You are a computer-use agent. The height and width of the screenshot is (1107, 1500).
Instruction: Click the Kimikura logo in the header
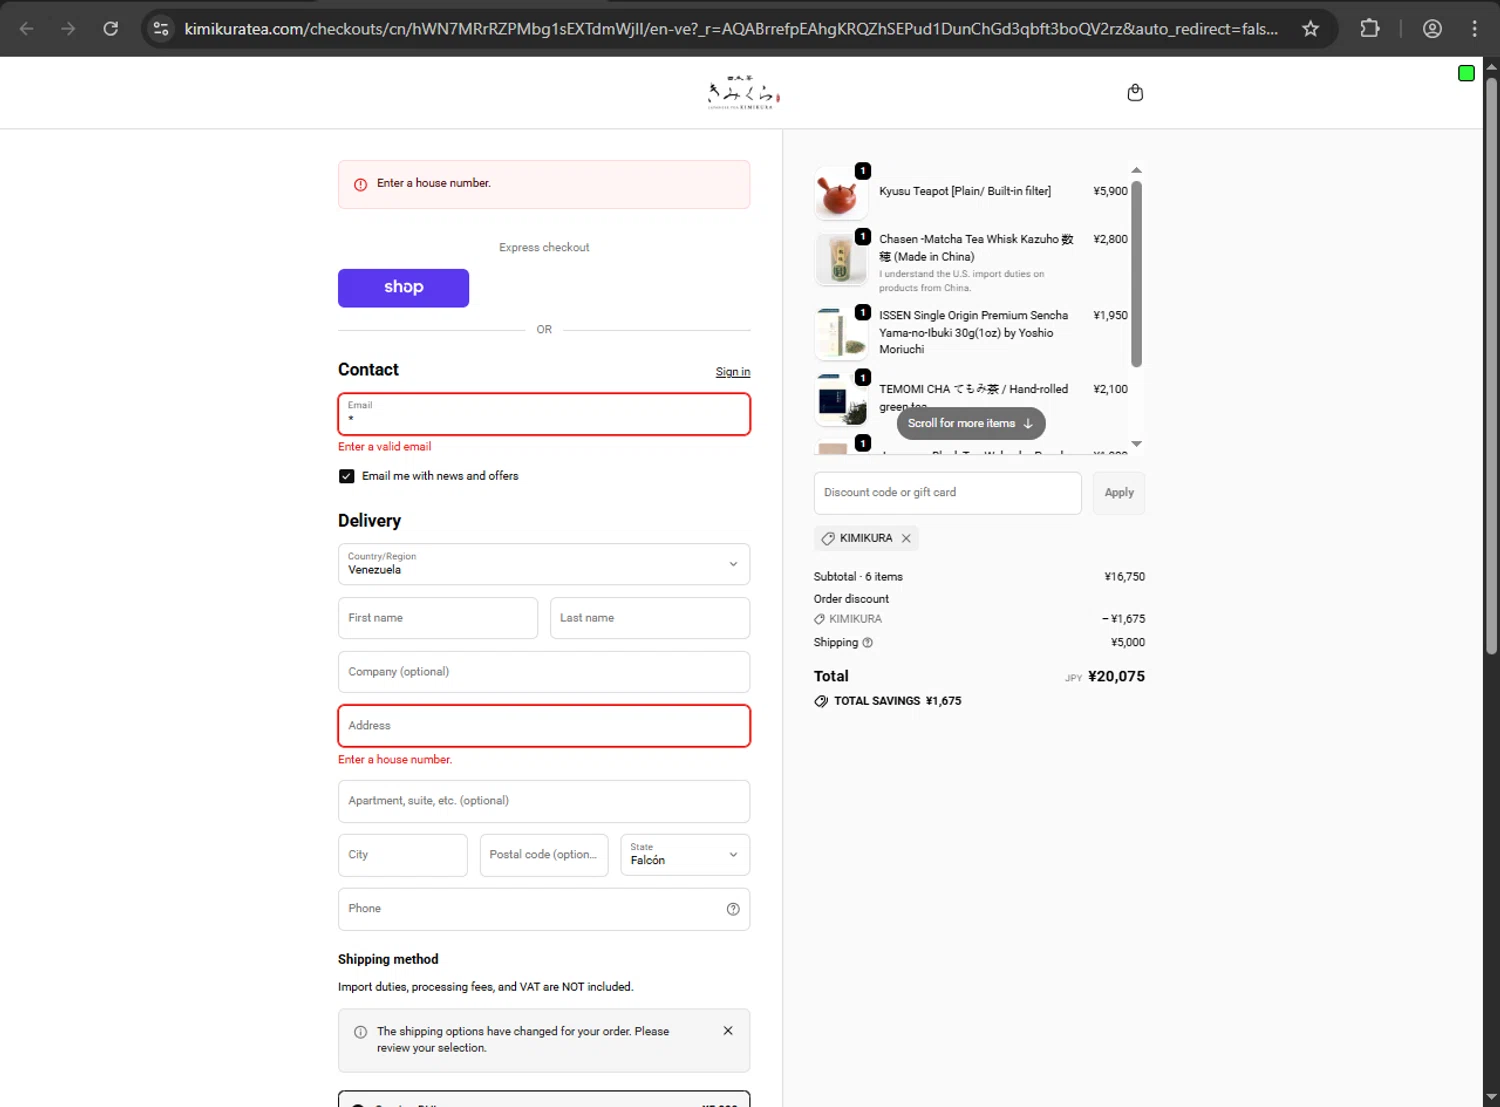[743, 92]
